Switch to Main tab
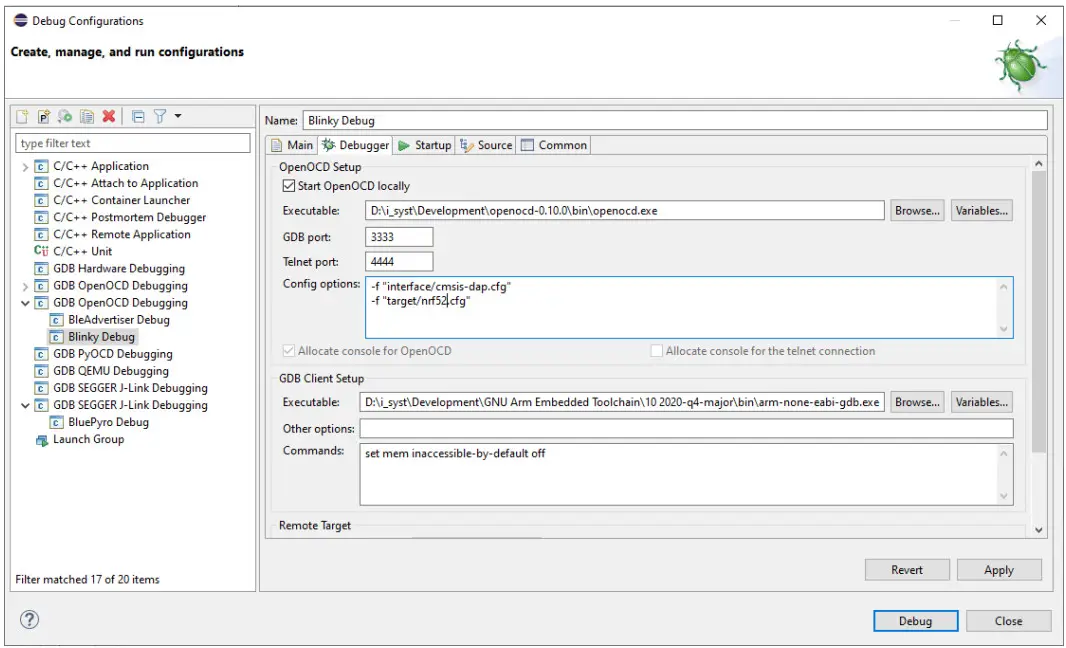1066x648 pixels. click(292, 145)
